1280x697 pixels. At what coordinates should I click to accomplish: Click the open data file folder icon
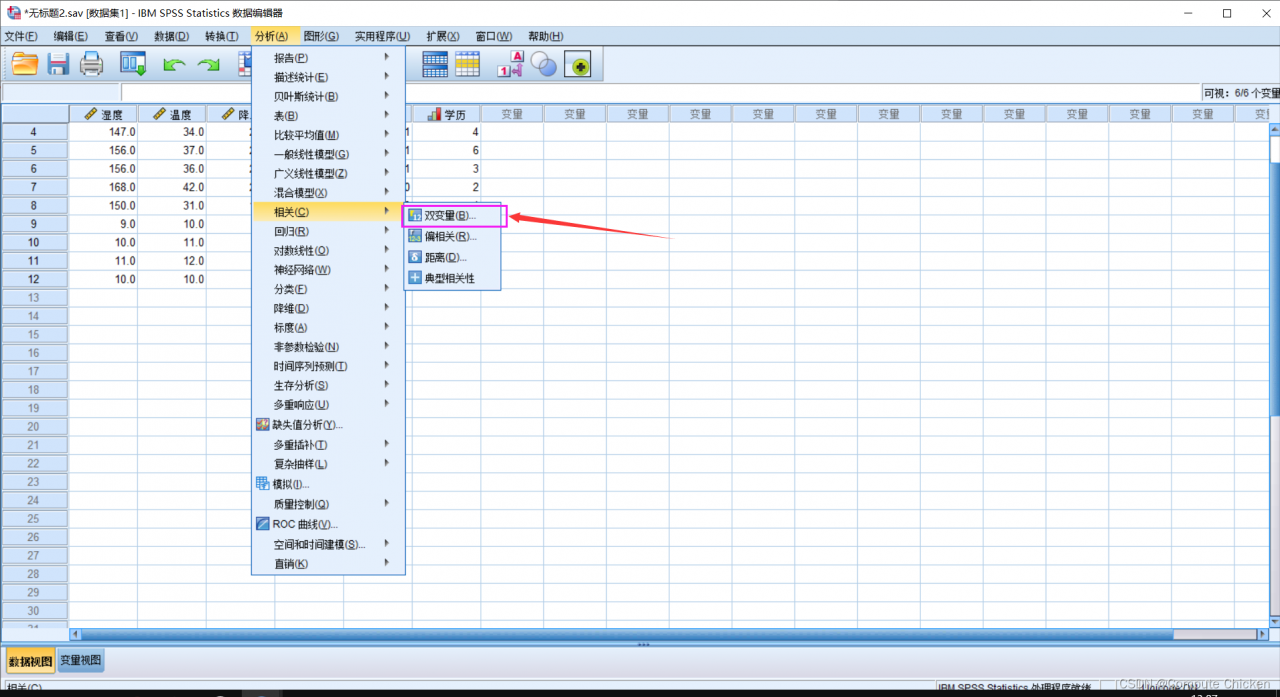(25, 64)
